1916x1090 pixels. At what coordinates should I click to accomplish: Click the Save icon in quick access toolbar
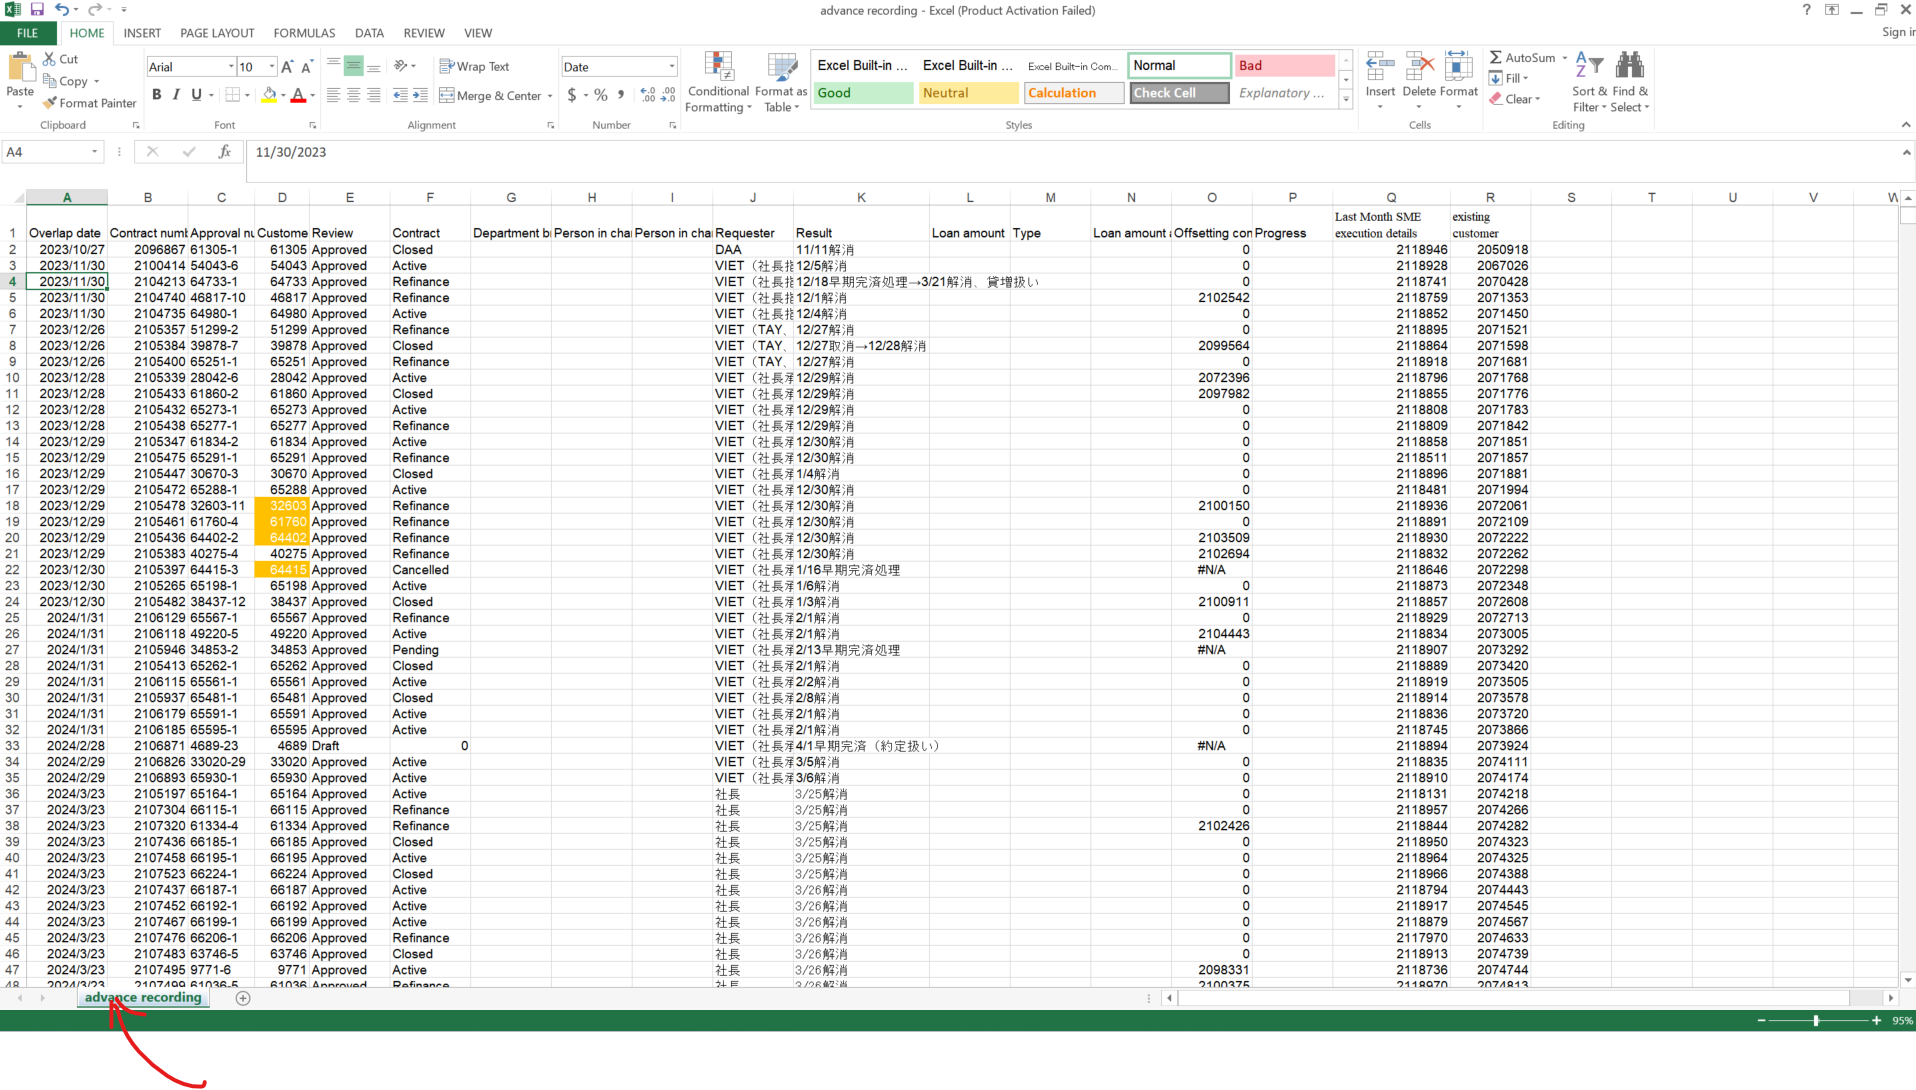click(37, 10)
